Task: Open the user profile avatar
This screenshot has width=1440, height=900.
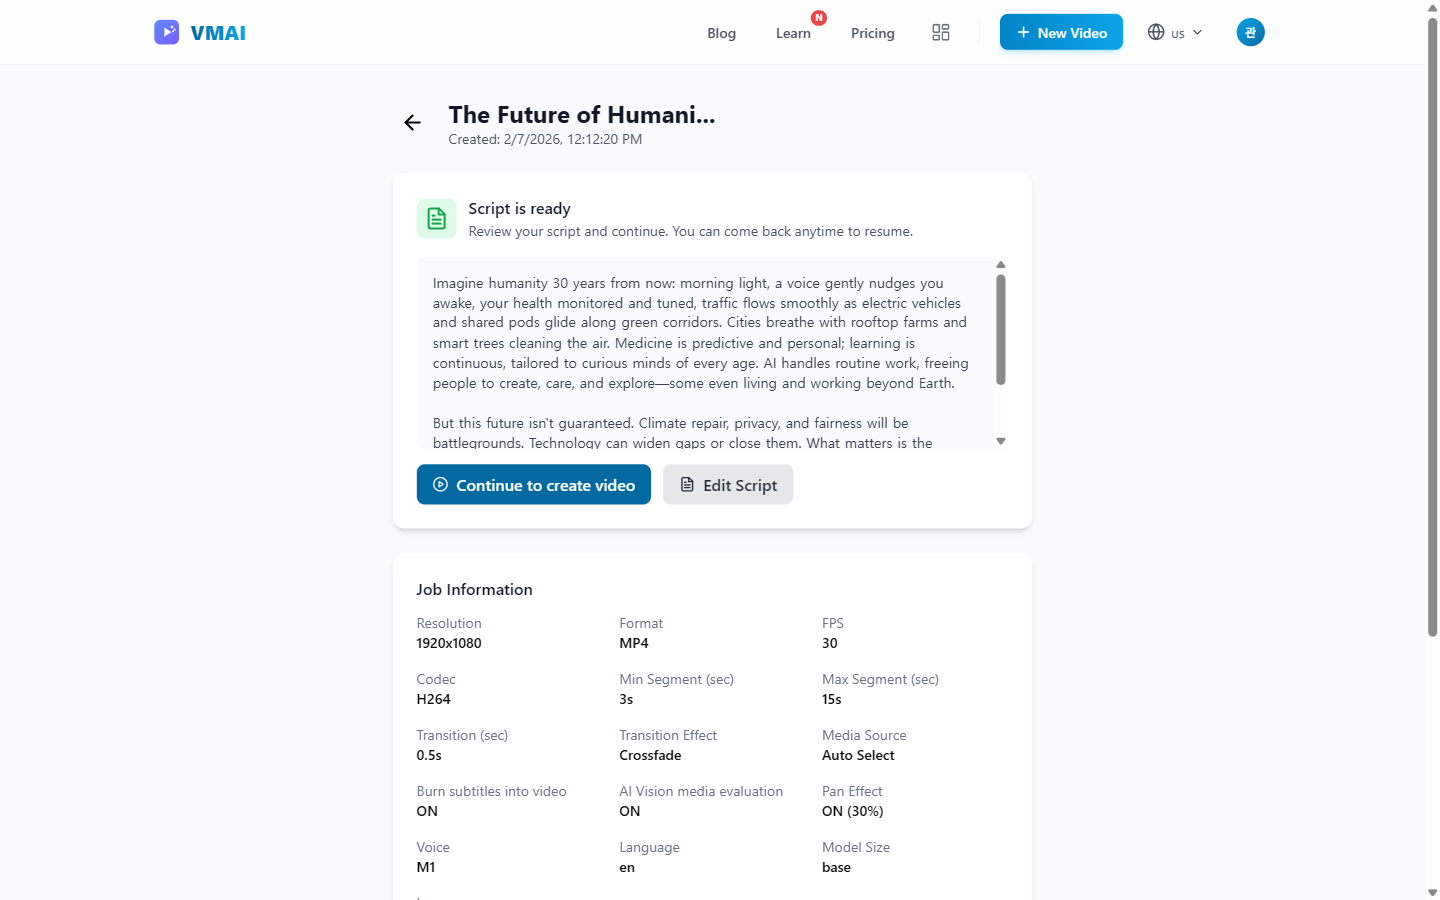Action: 1250,32
